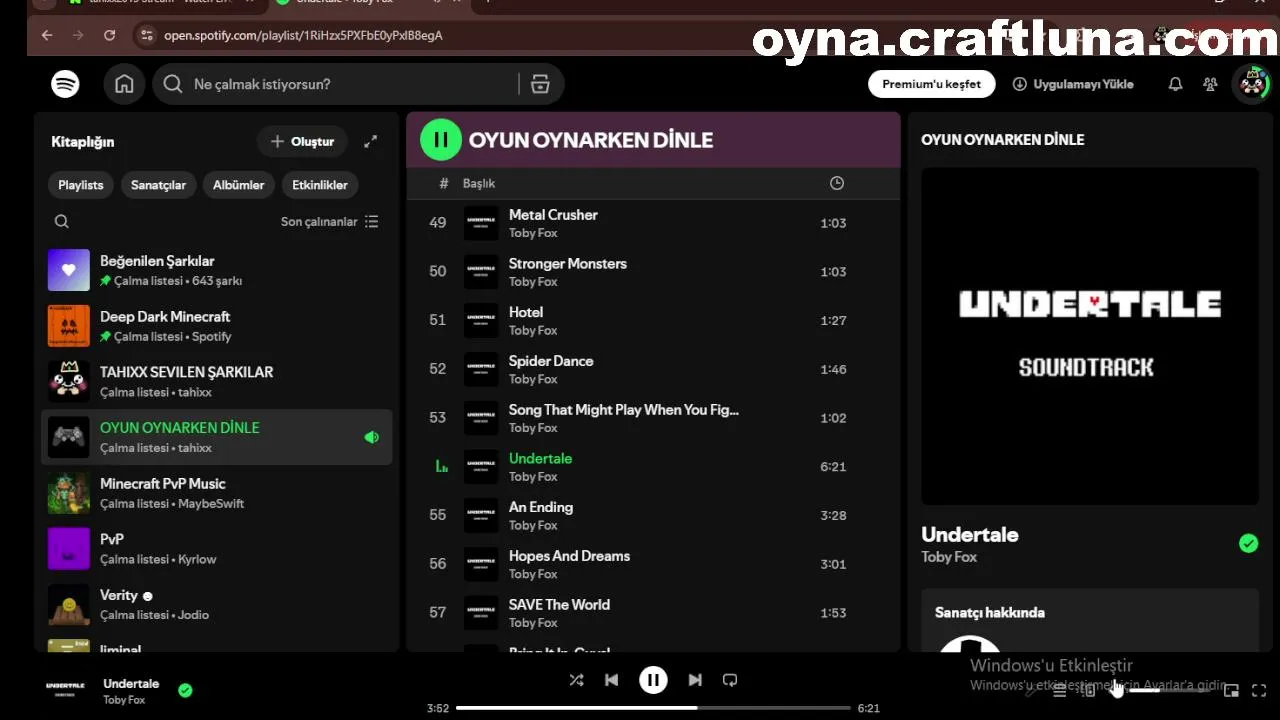View site information icon in address bar
Screen dimensions: 1280x720
(x=146, y=35)
